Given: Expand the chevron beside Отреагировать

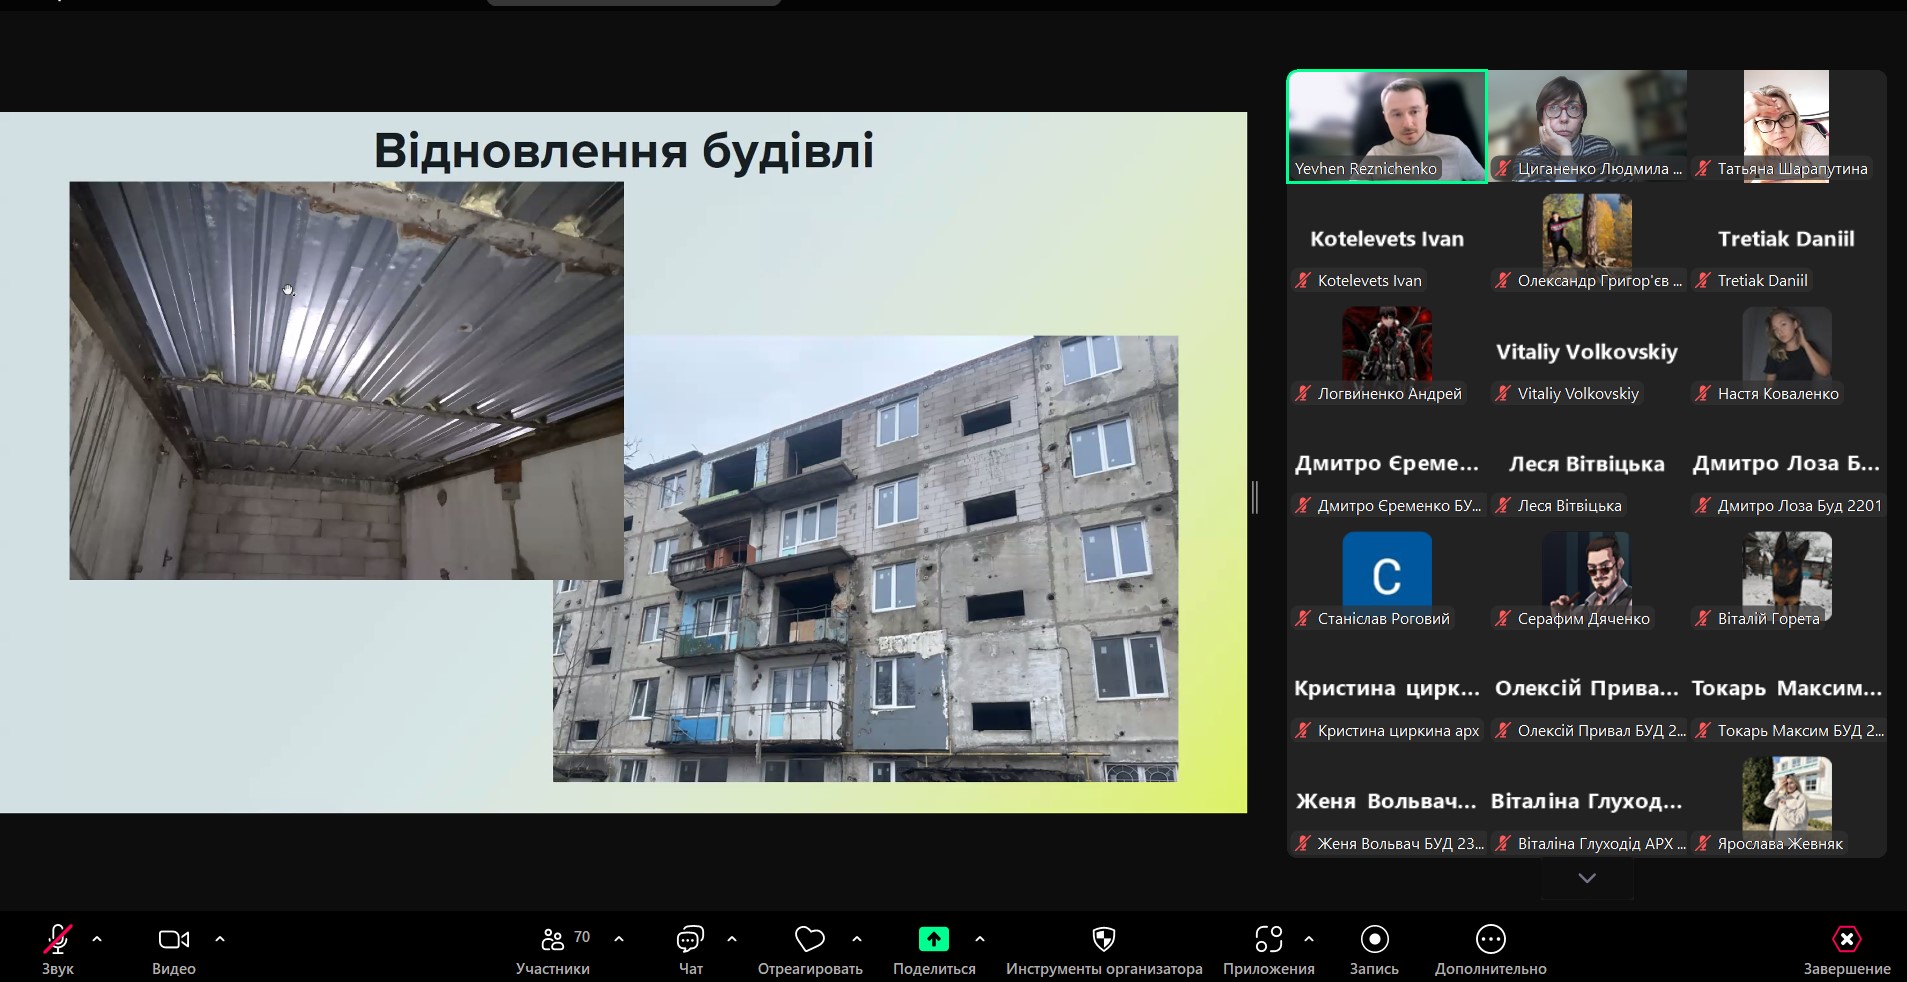Looking at the screenshot, I should click(857, 939).
